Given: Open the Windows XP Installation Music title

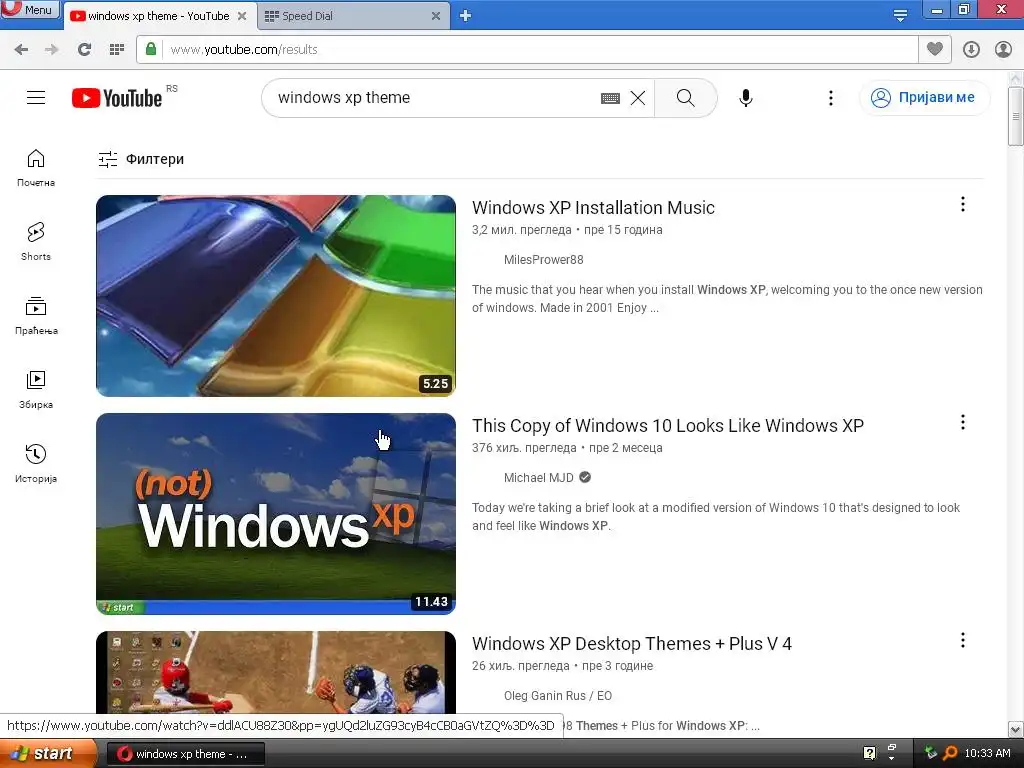Looking at the screenshot, I should coord(593,208).
